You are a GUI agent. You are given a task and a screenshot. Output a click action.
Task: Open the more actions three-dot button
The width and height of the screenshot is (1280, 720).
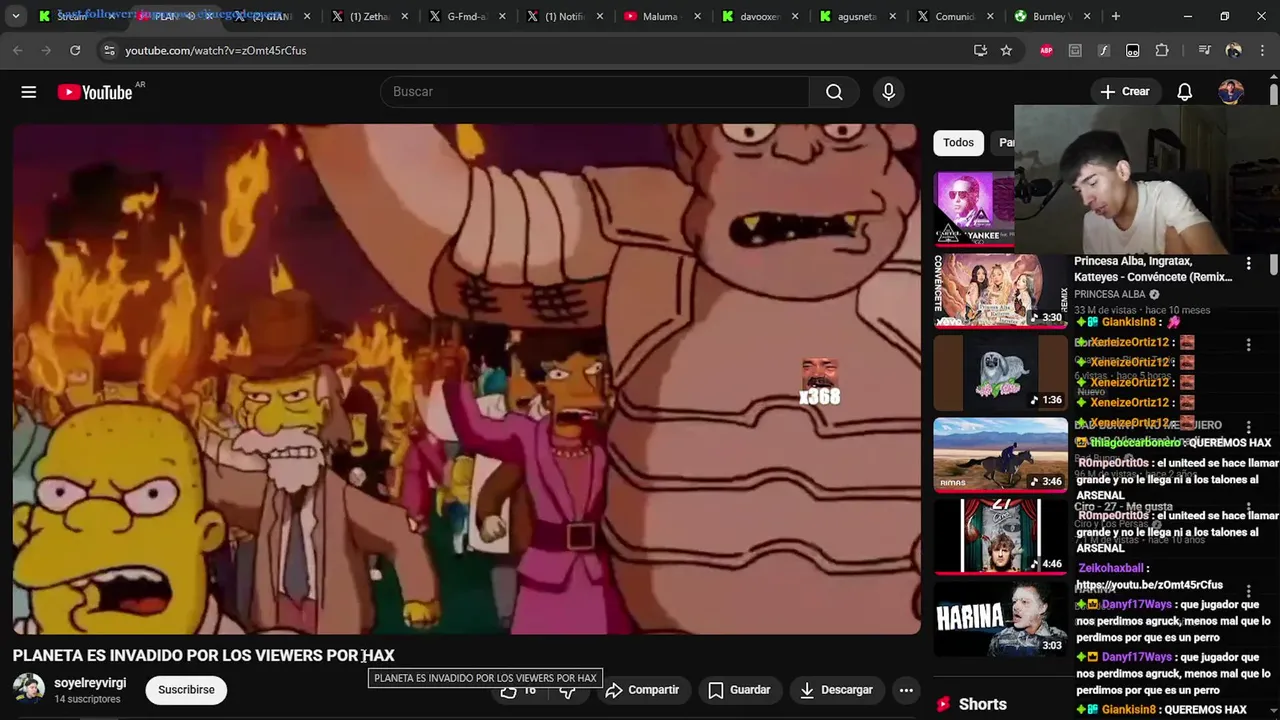coord(906,690)
